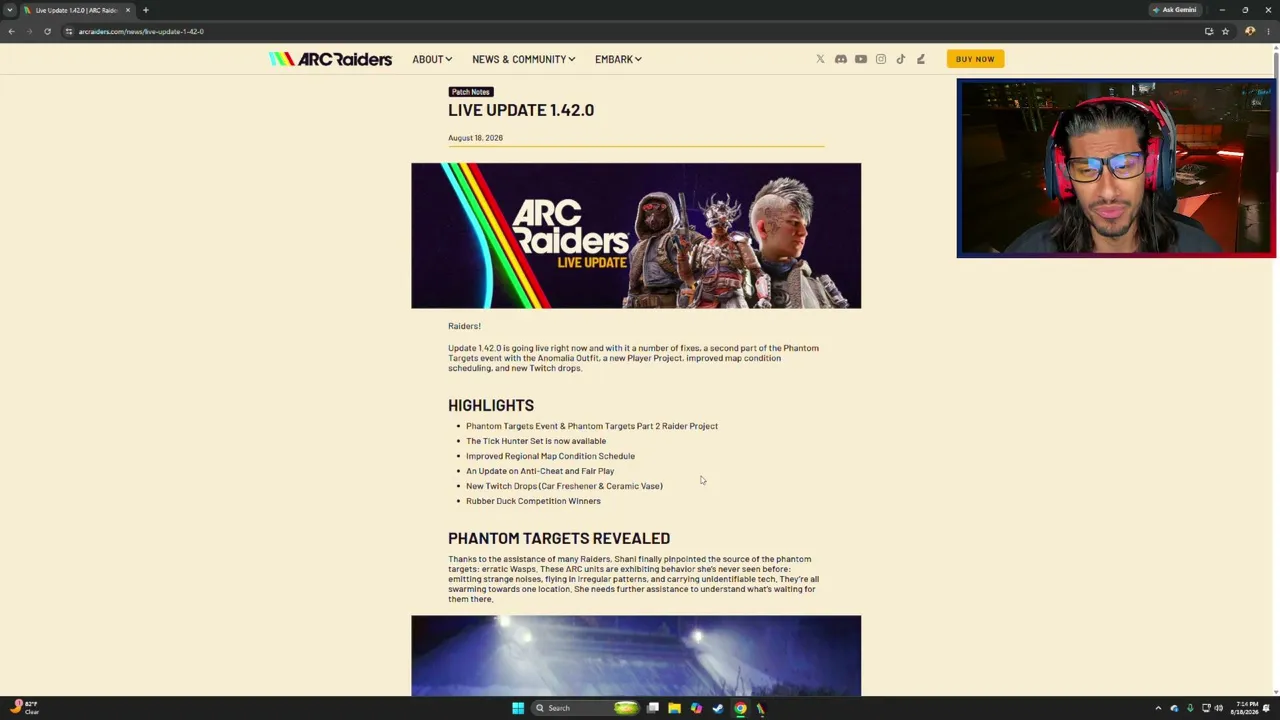Viewport: 1280px width, 720px height.
Task: Click the August 18, 2026 date
Action: click(x=475, y=138)
